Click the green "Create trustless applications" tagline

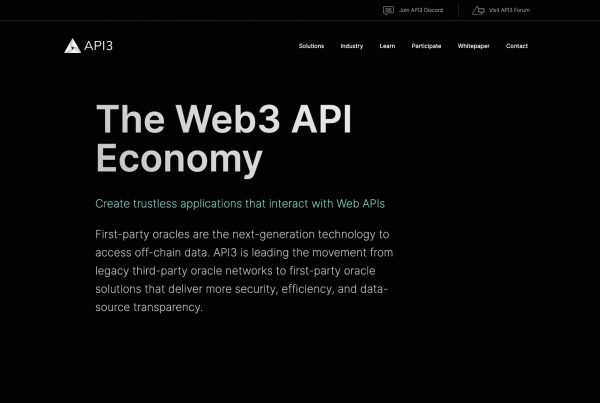pyautogui.click(x=239, y=203)
